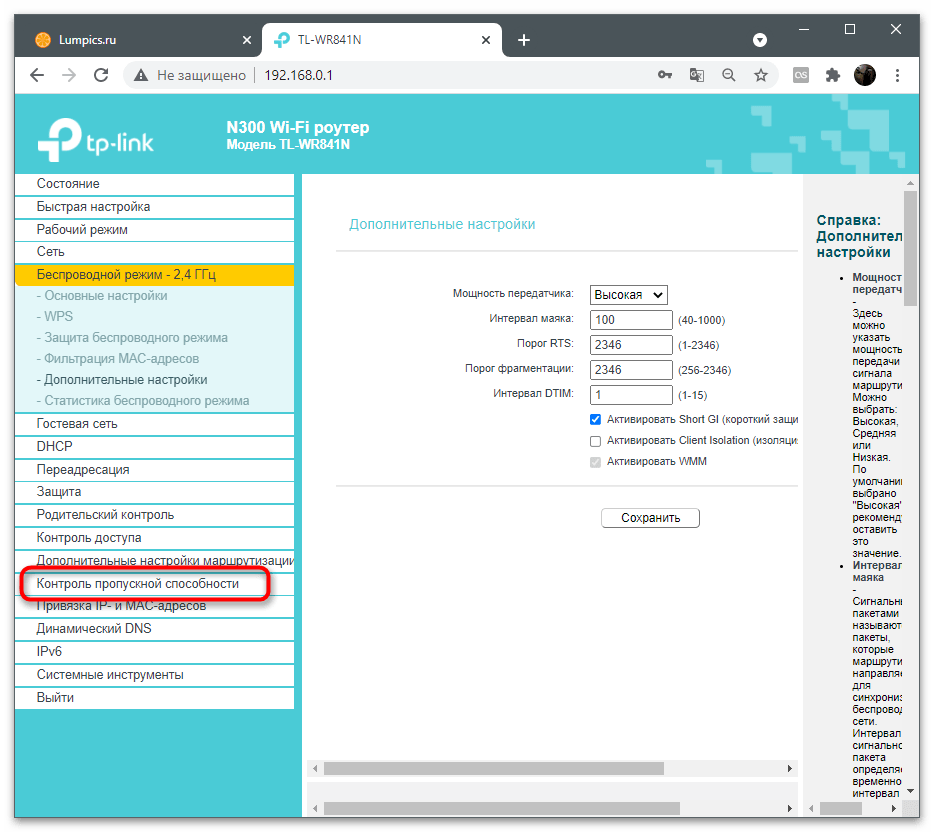
Task: Open new tab with plus button
Action: (524, 40)
